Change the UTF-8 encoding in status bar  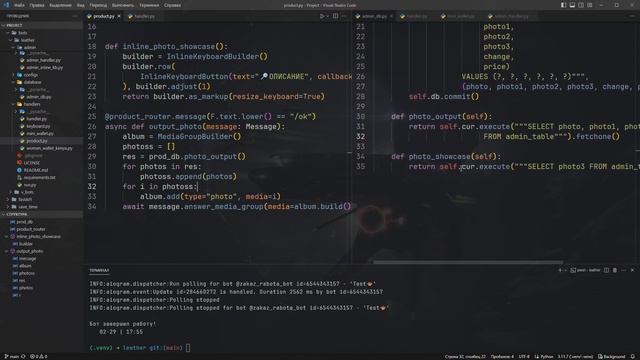(x=524, y=356)
